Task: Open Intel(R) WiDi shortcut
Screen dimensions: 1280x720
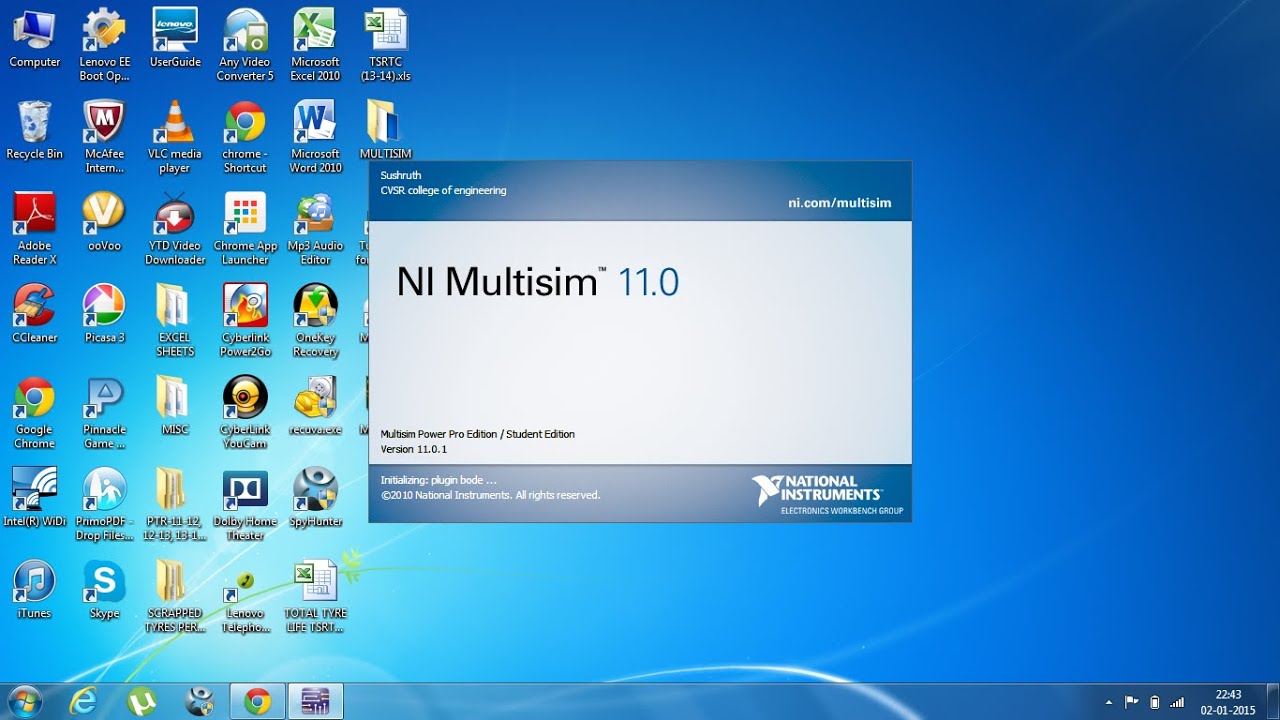Action: tap(35, 498)
